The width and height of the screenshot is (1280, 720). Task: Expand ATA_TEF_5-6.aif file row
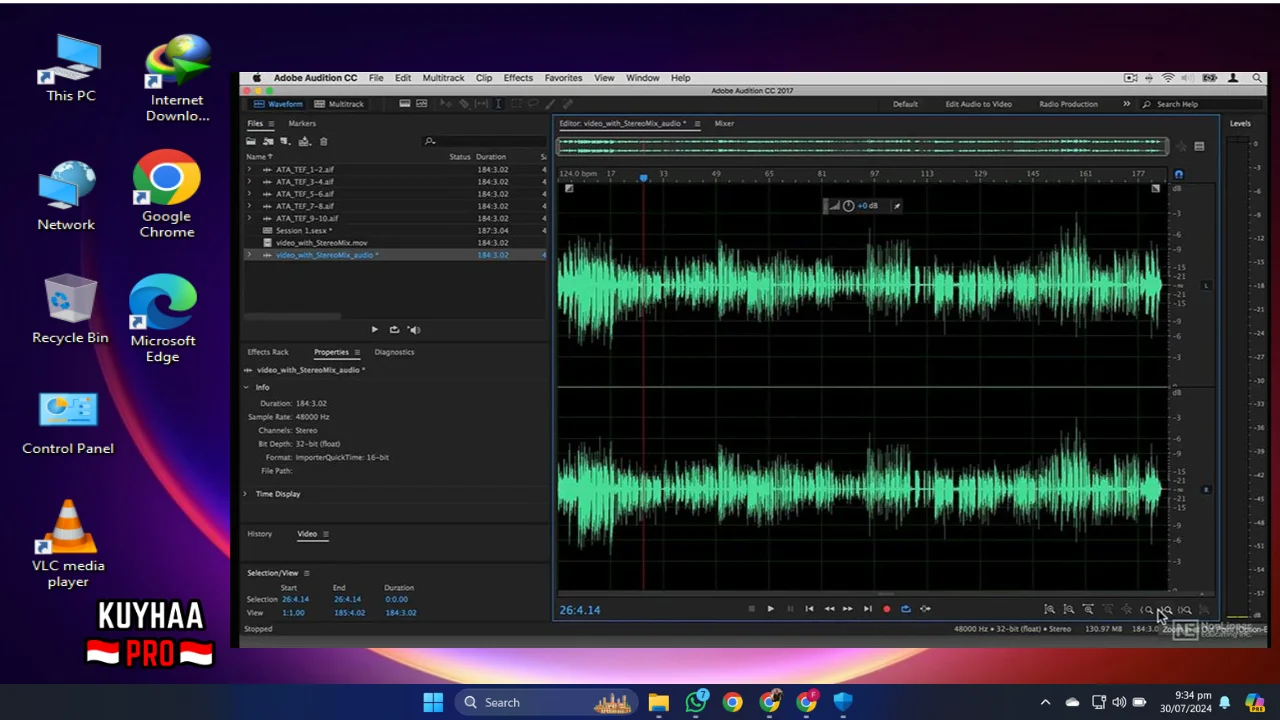(x=249, y=194)
